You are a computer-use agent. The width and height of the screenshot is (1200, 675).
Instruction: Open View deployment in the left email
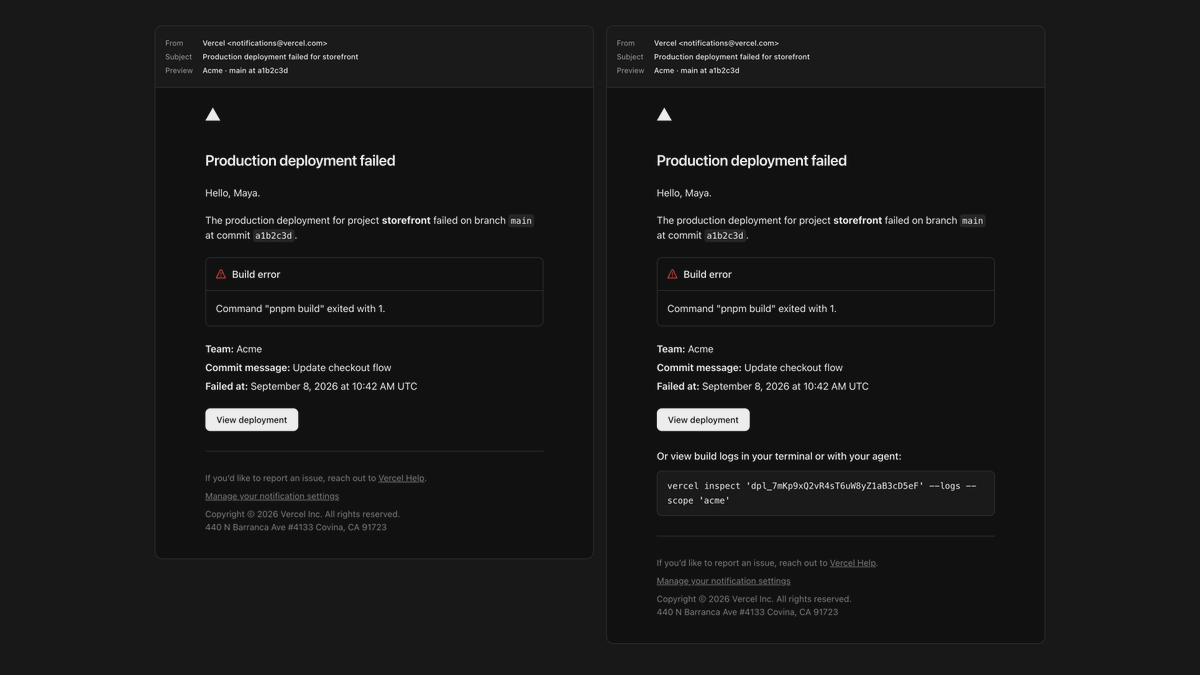(x=252, y=420)
